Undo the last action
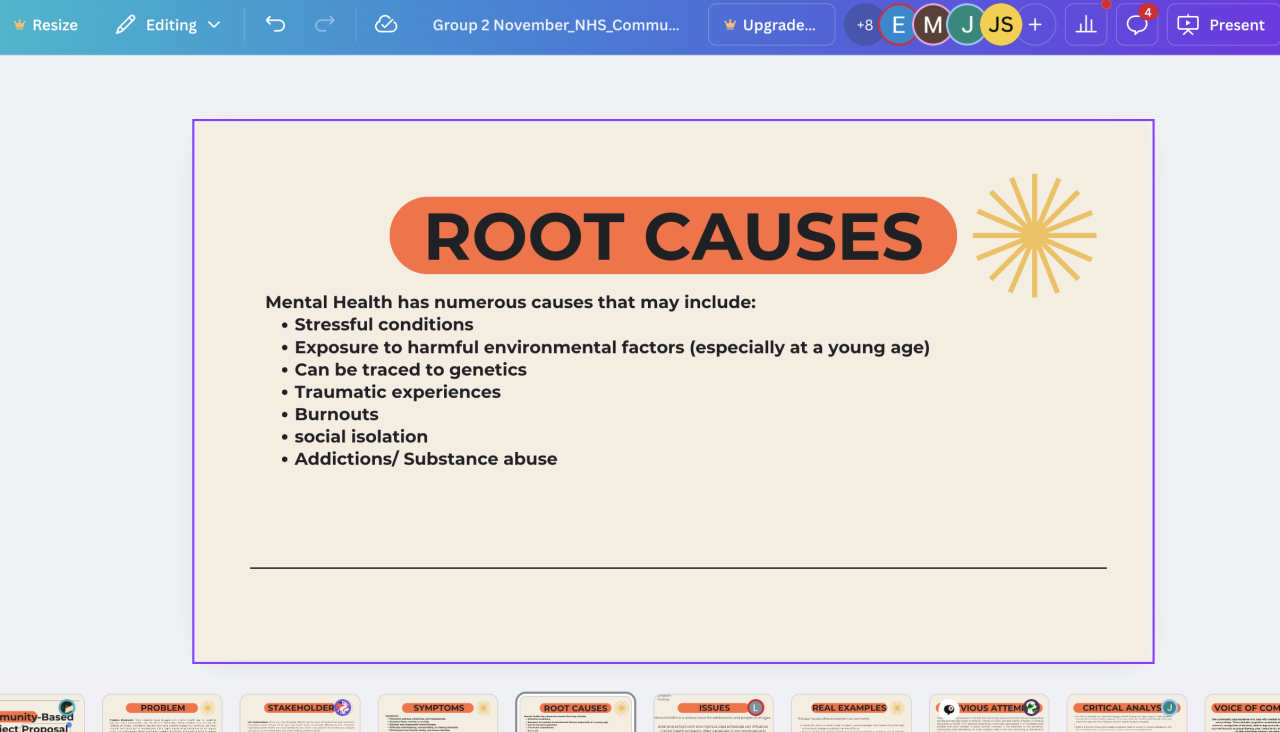Screen dimensions: 1280x732 pyautogui.click(x=275, y=25)
